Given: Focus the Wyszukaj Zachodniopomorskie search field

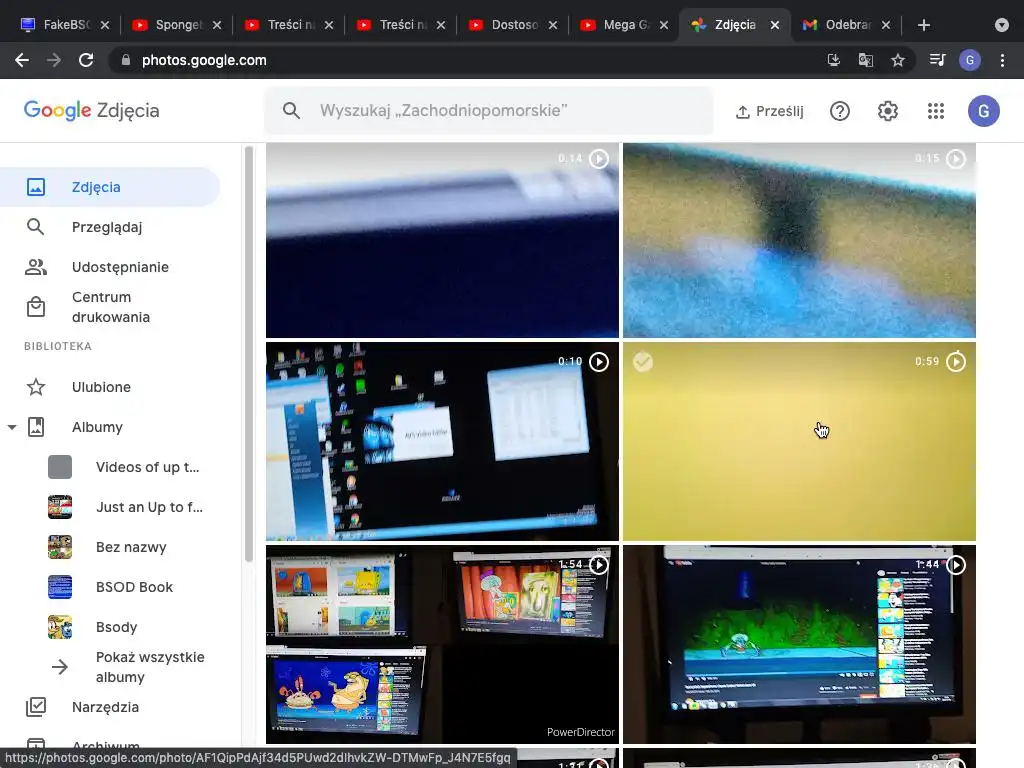Looking at the screenshot, I should (x=489, y=110).
